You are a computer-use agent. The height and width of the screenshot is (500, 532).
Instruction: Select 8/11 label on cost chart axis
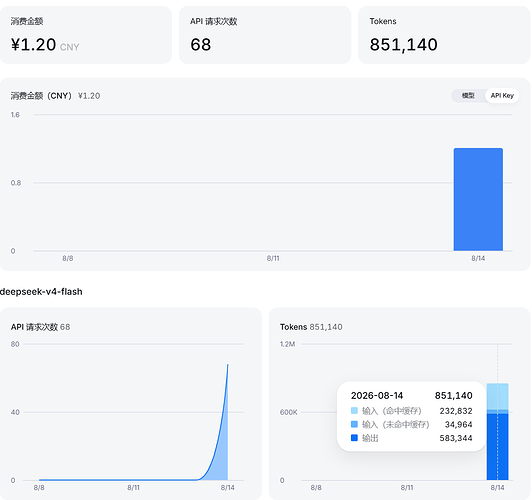click(x=273, y=258)
